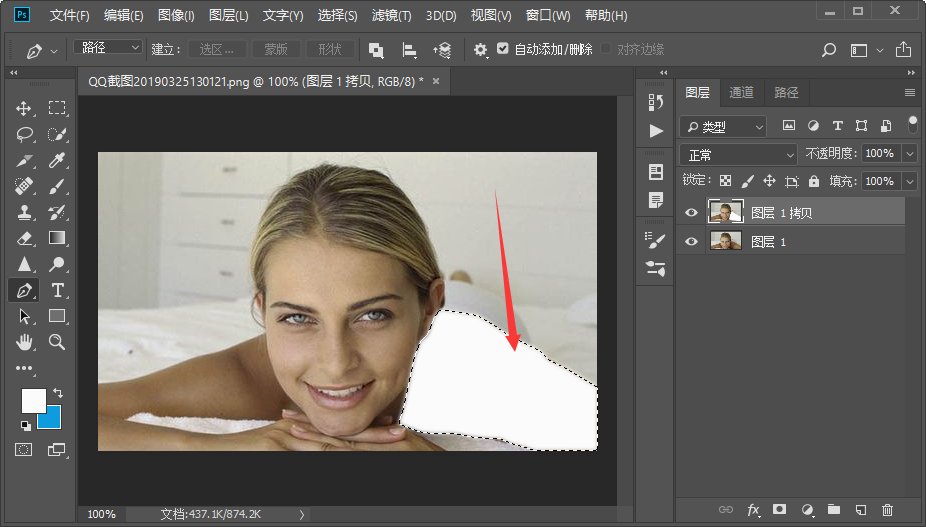926x527 pixels.
Task: Open pen gear settings in options bar
Action: 481,50
